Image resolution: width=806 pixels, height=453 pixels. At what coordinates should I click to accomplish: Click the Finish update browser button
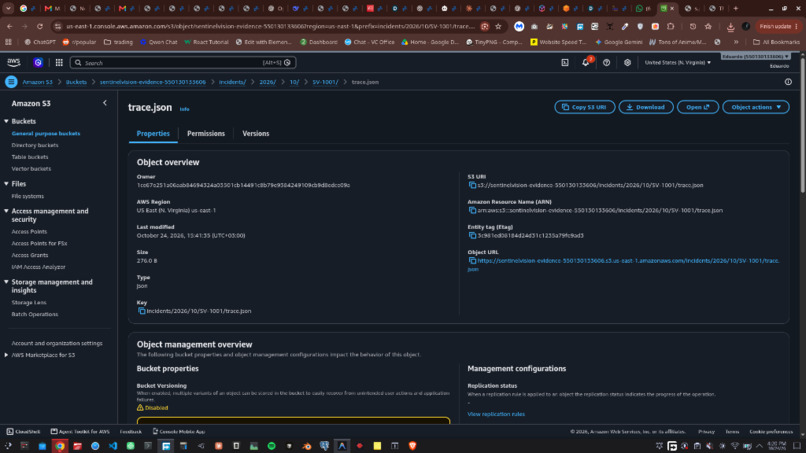[x=778, y=26]
